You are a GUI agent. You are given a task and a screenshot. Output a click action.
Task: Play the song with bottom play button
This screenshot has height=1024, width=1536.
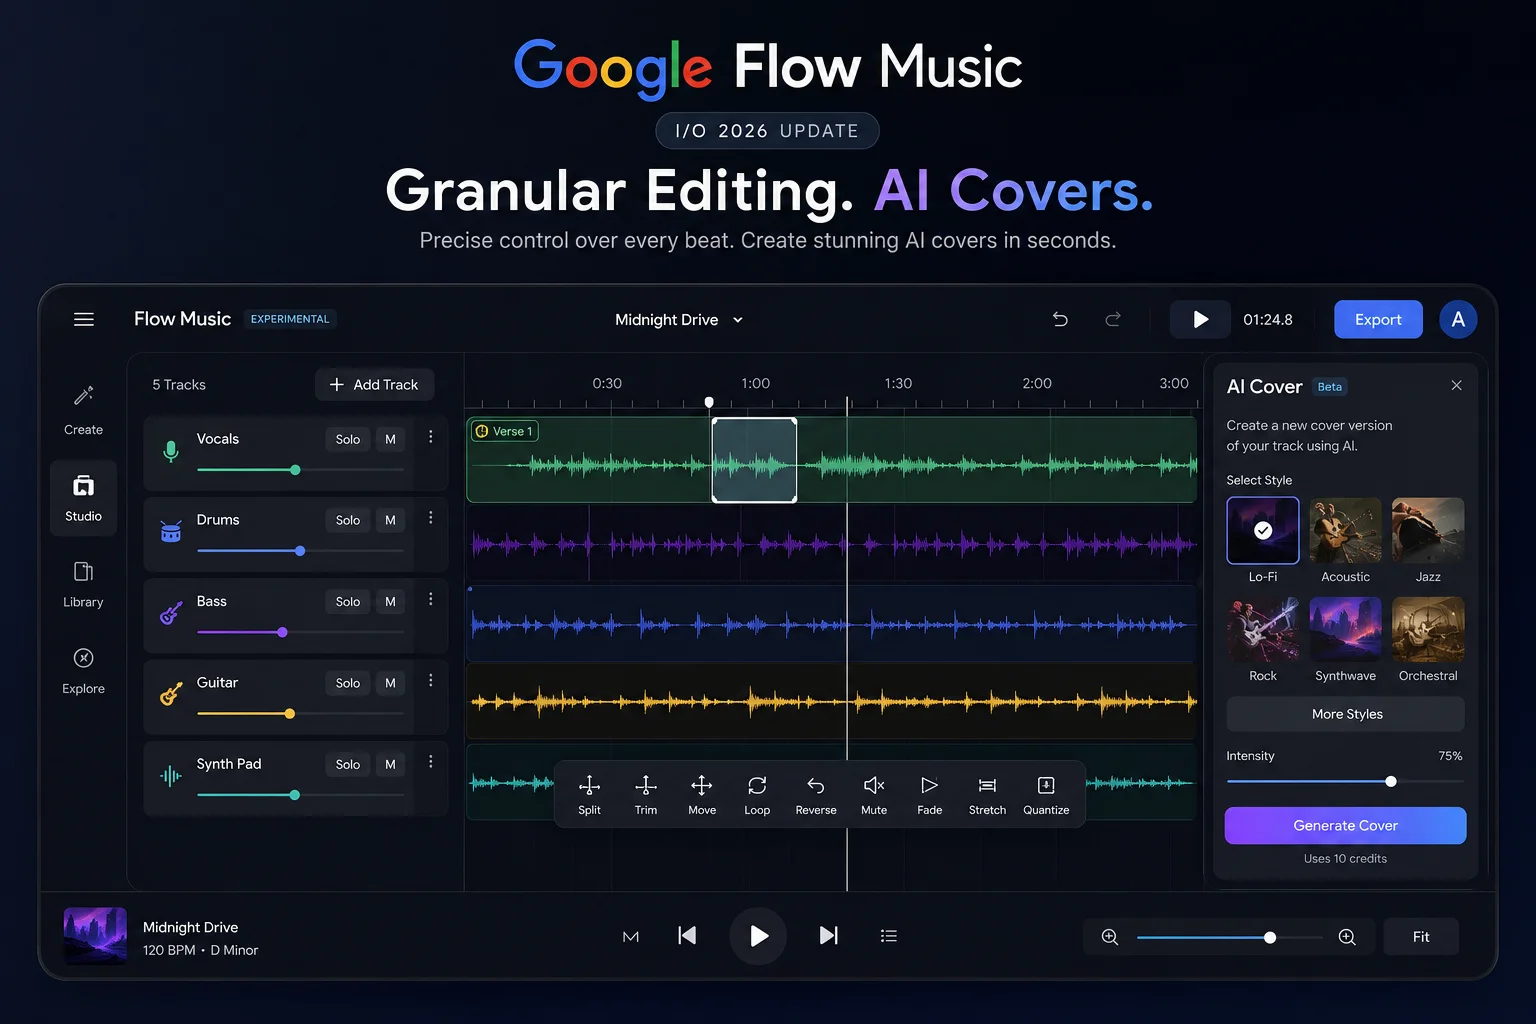758,936
